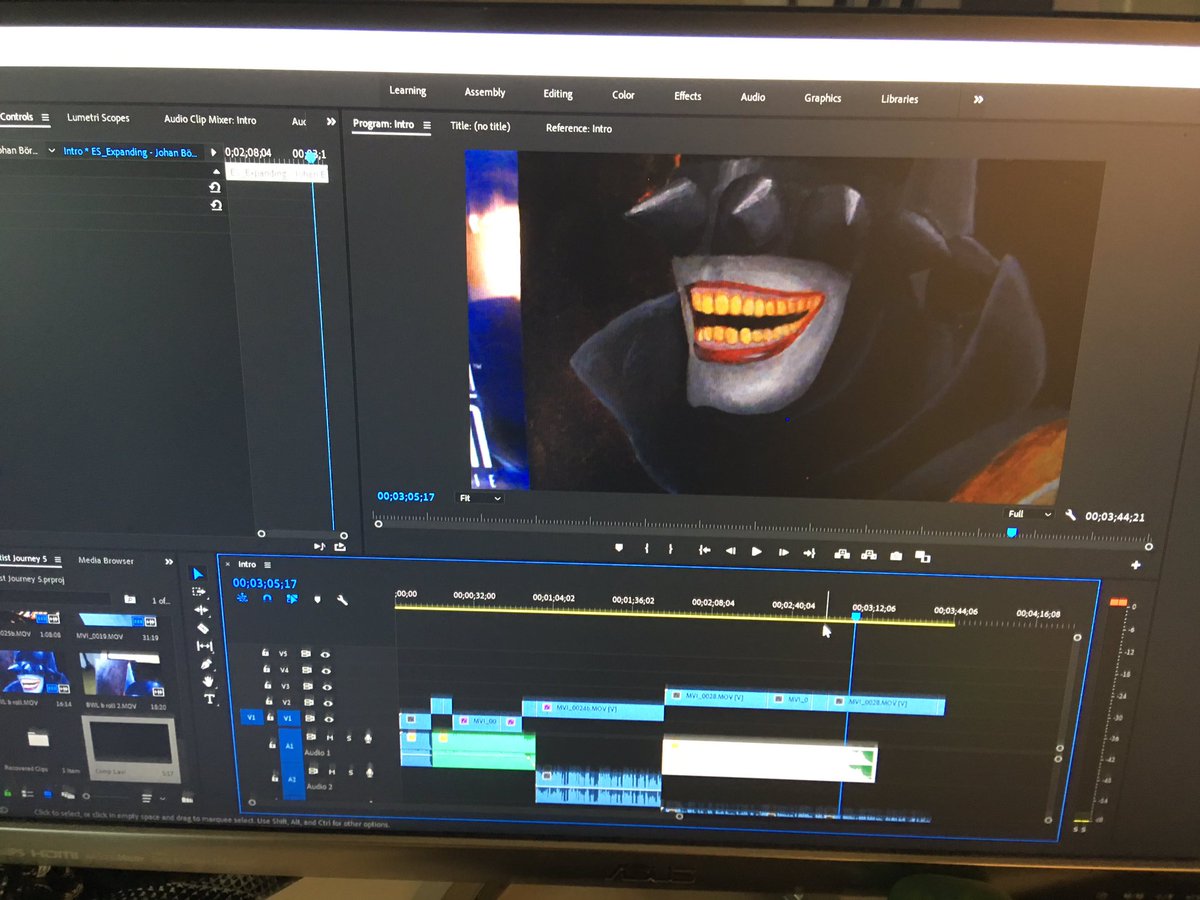This screenshot has height=900, width=1200.
Task: Select the Pen tool
Action: [207, 664]
